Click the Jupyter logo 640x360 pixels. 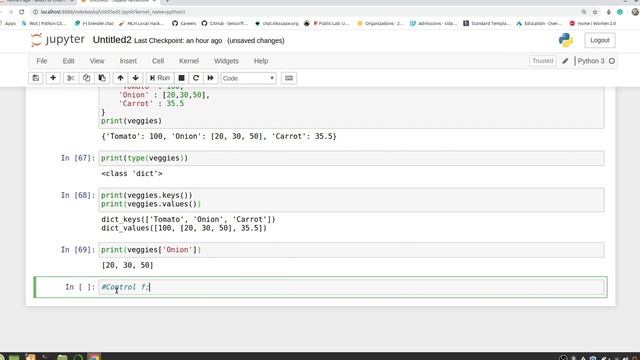tap(58, 40)
